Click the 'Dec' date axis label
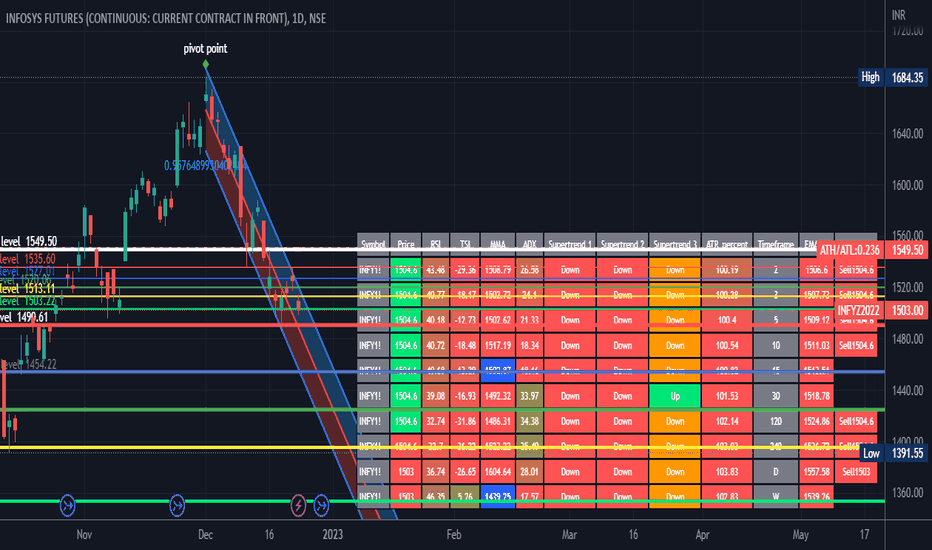The width and height of the screenshot is (932, 550). 205,535
